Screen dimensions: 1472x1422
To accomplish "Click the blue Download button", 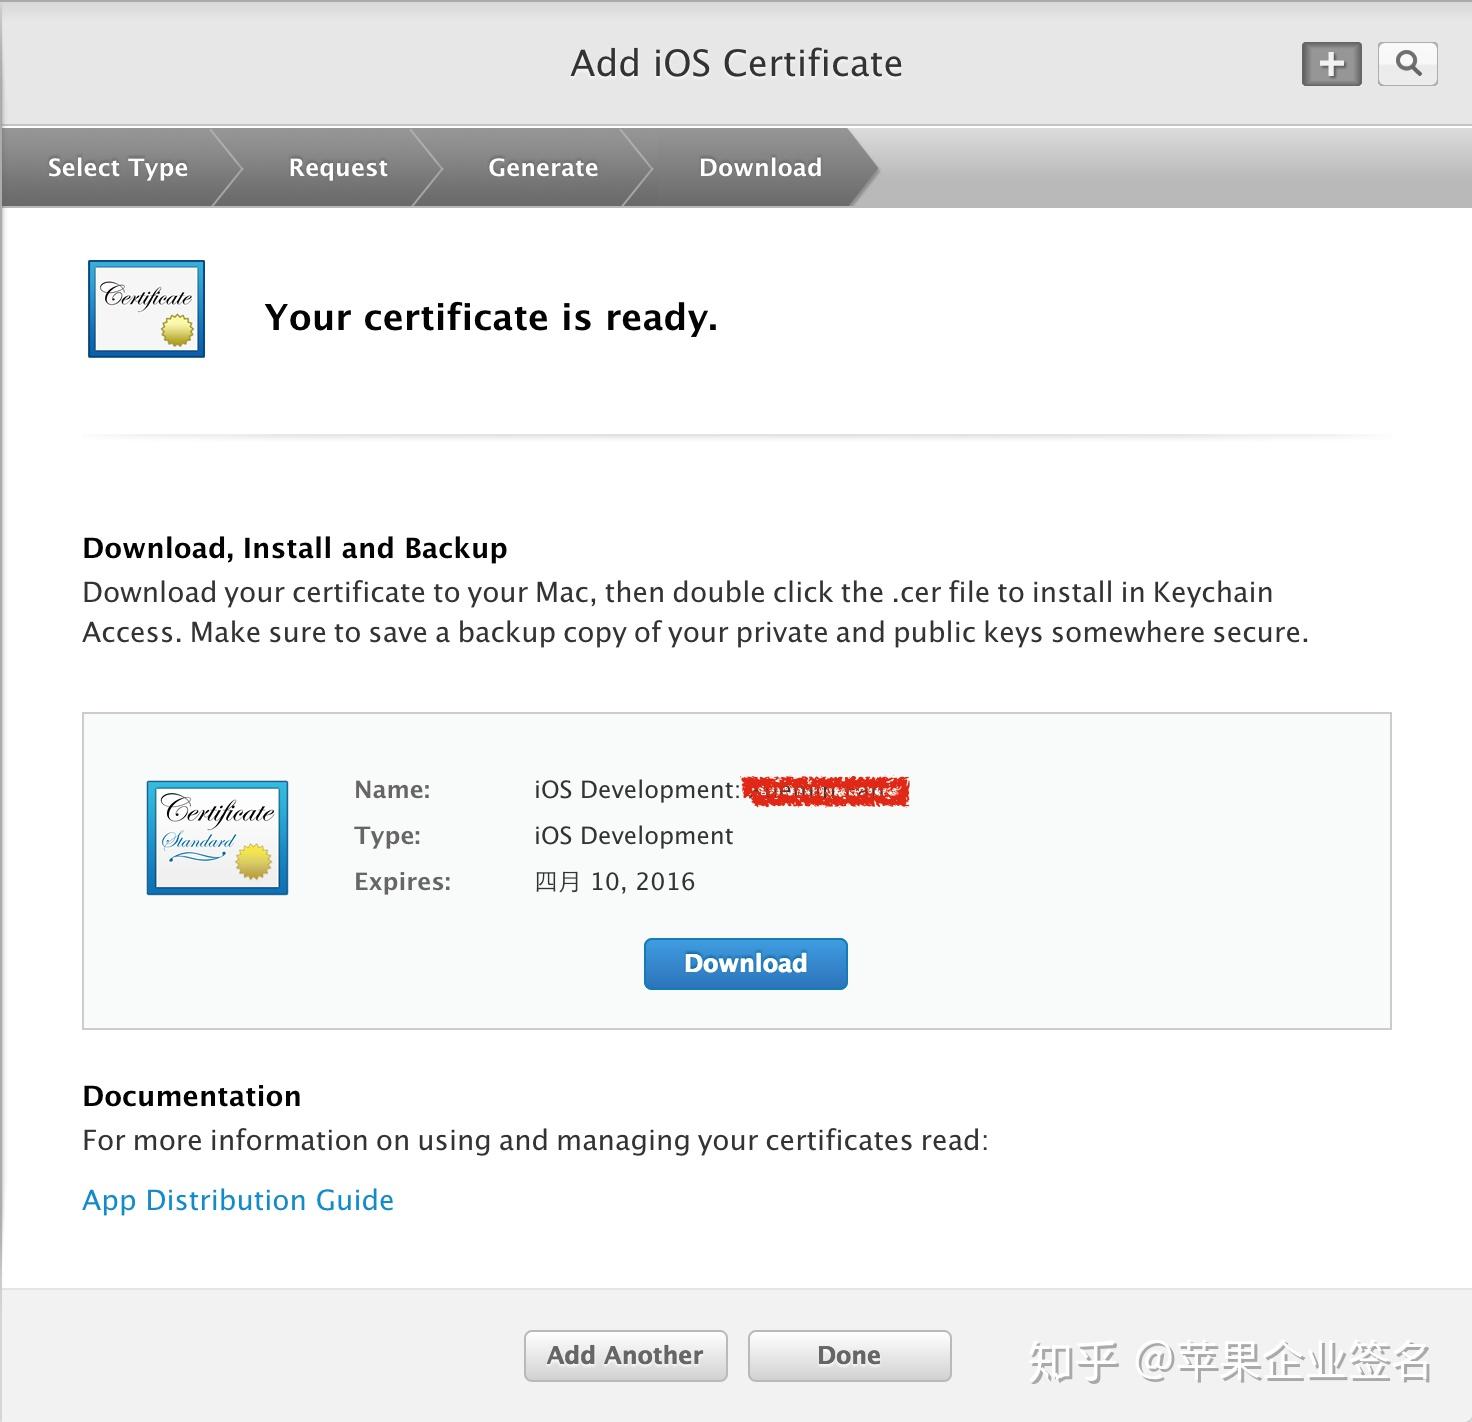I will point(745,963).
